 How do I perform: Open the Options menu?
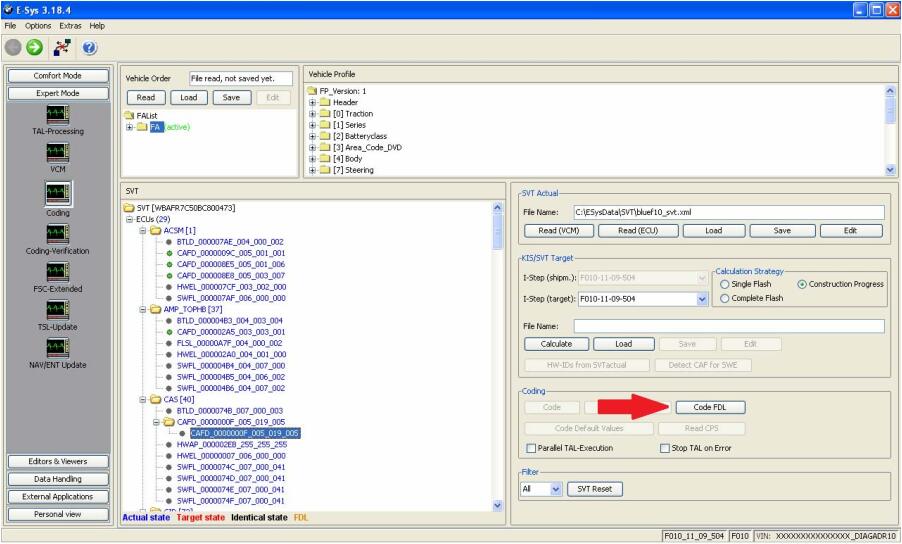[38, 26]
